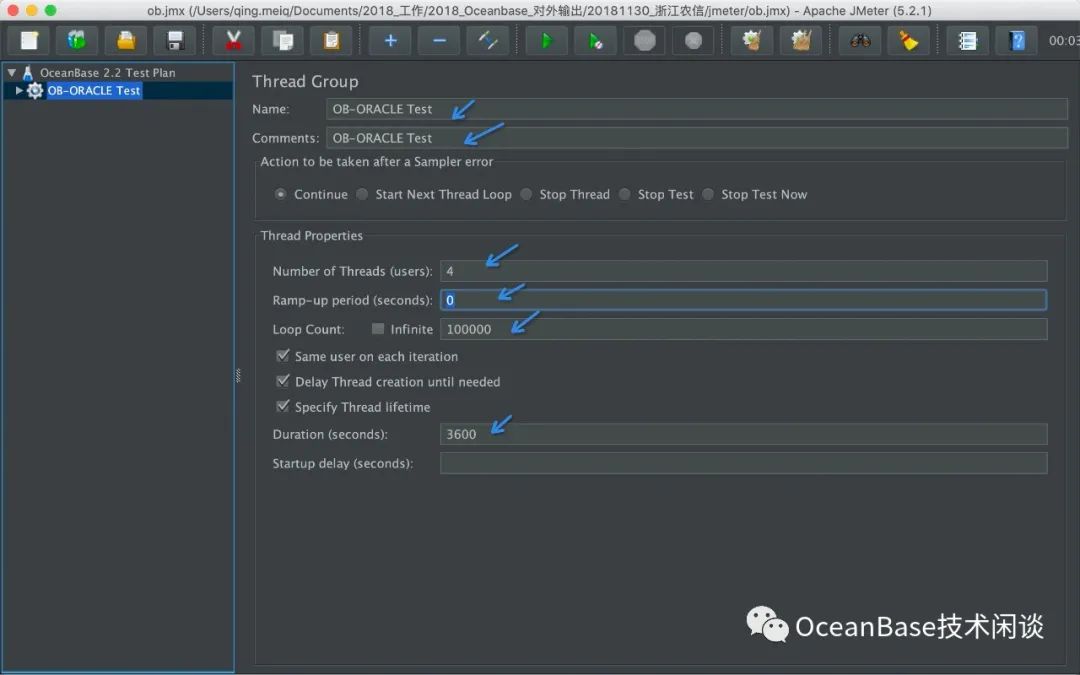This screenshot has height=675, width=1080.
Task: Click the plus Expand All icon
Action: [x=390, y=41]
